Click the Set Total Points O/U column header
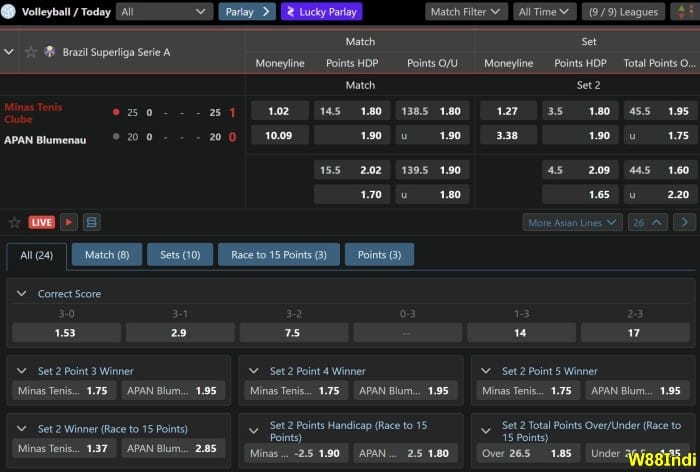This screenshot has width=700, height=472. (659, 63)
